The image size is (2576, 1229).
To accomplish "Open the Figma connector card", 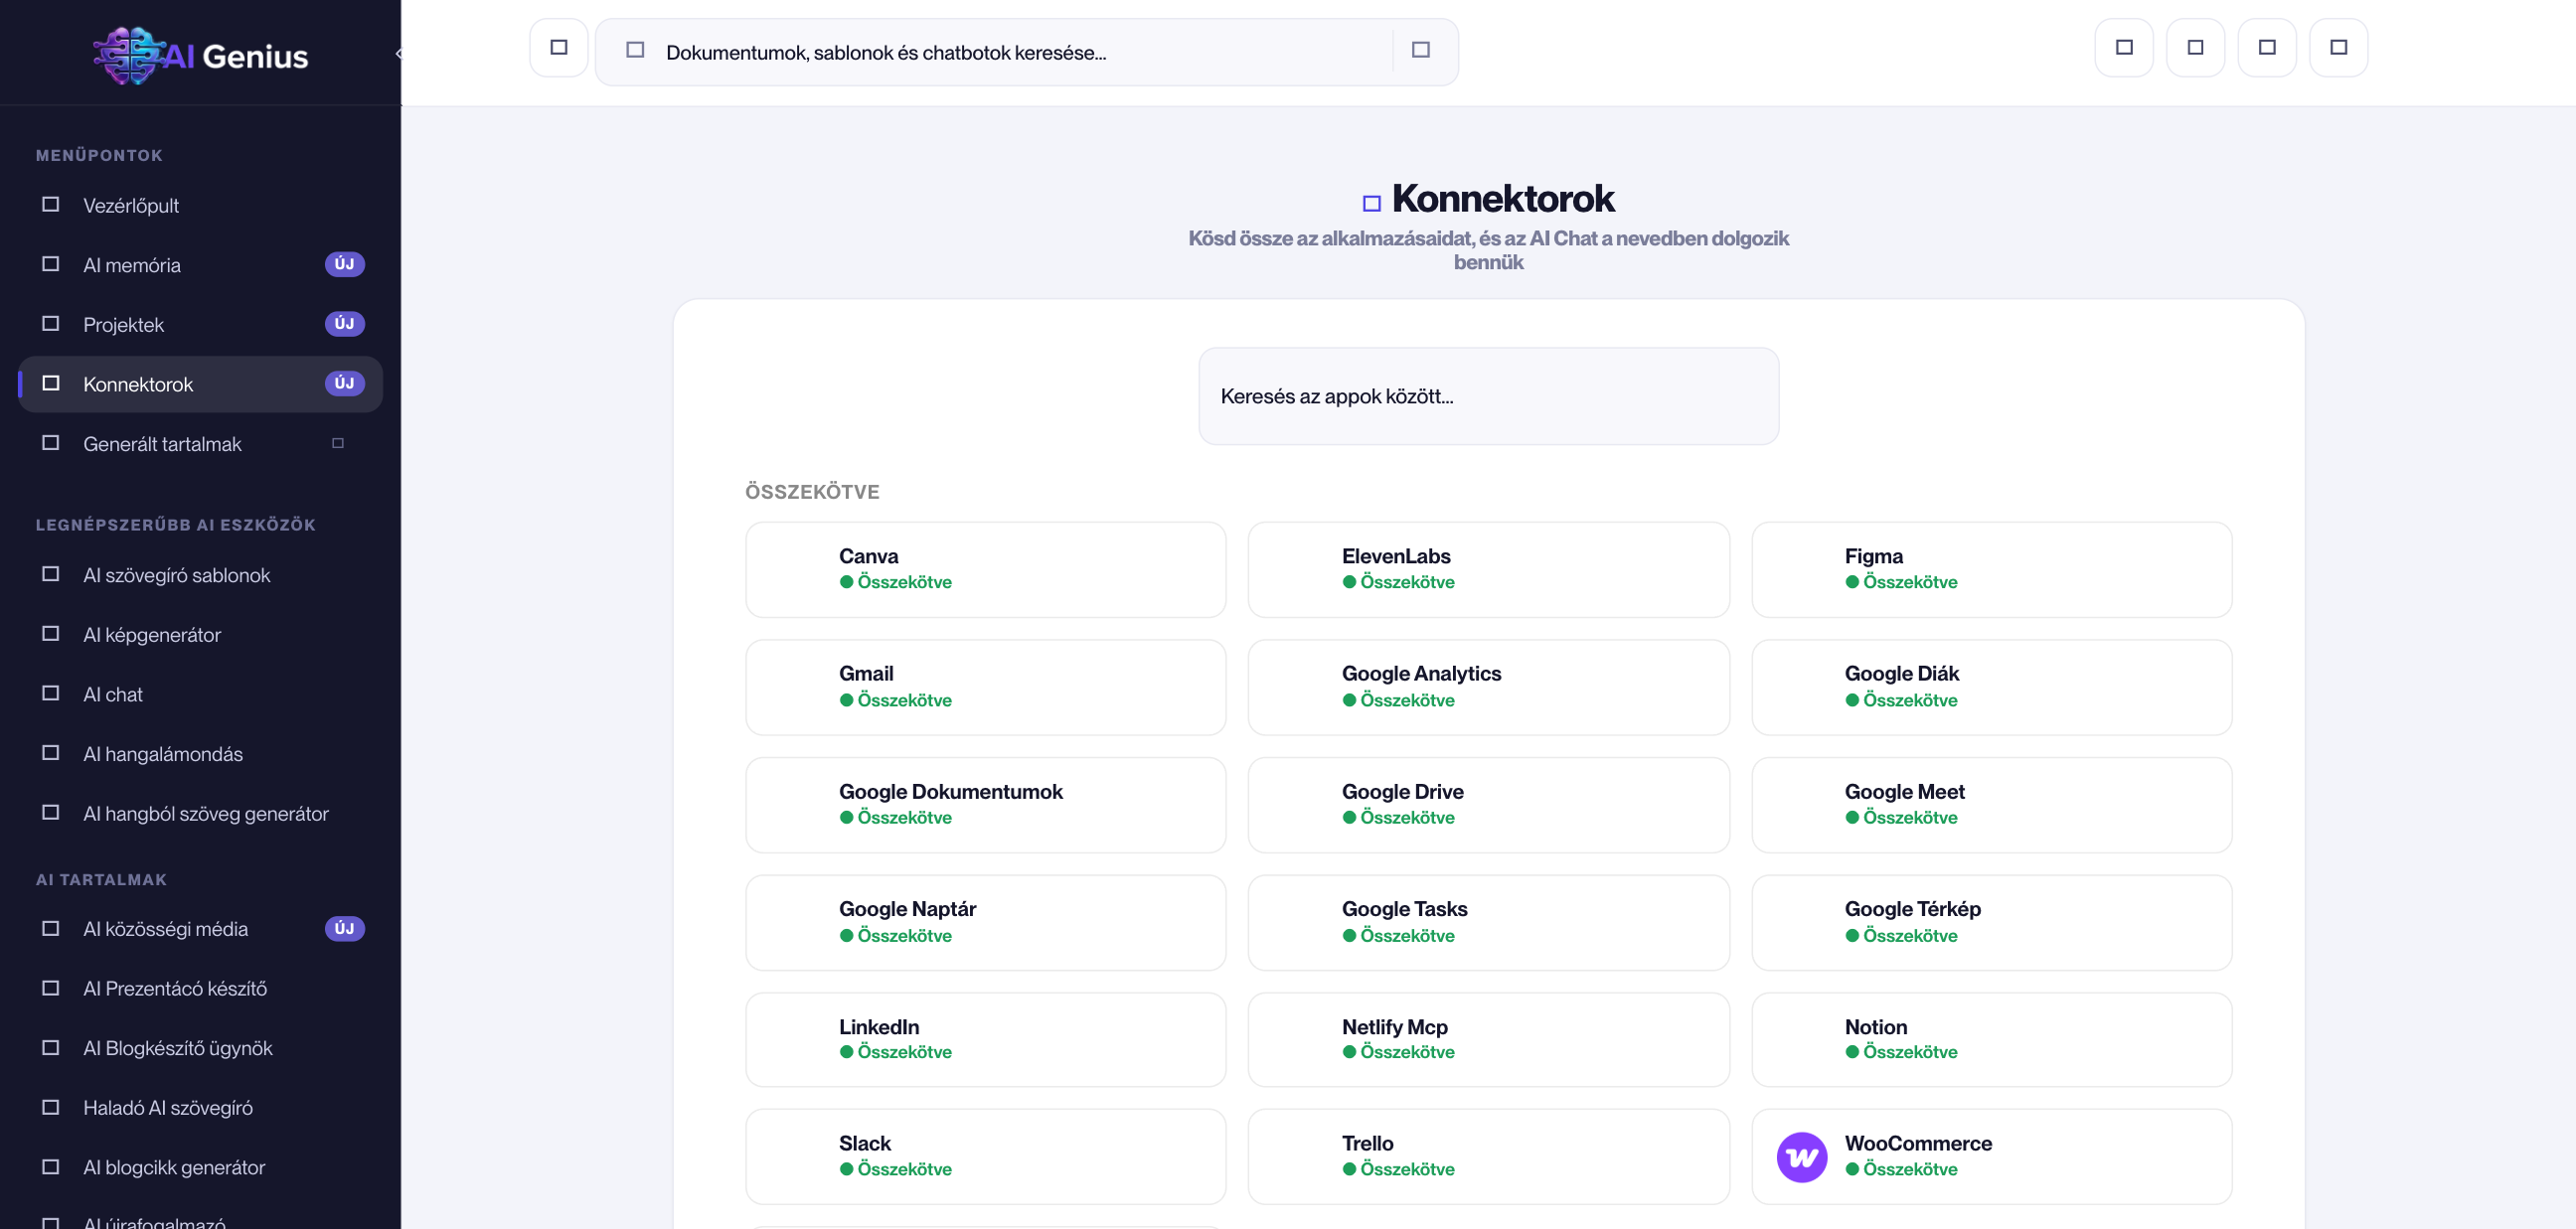I will click(1991, 569).
